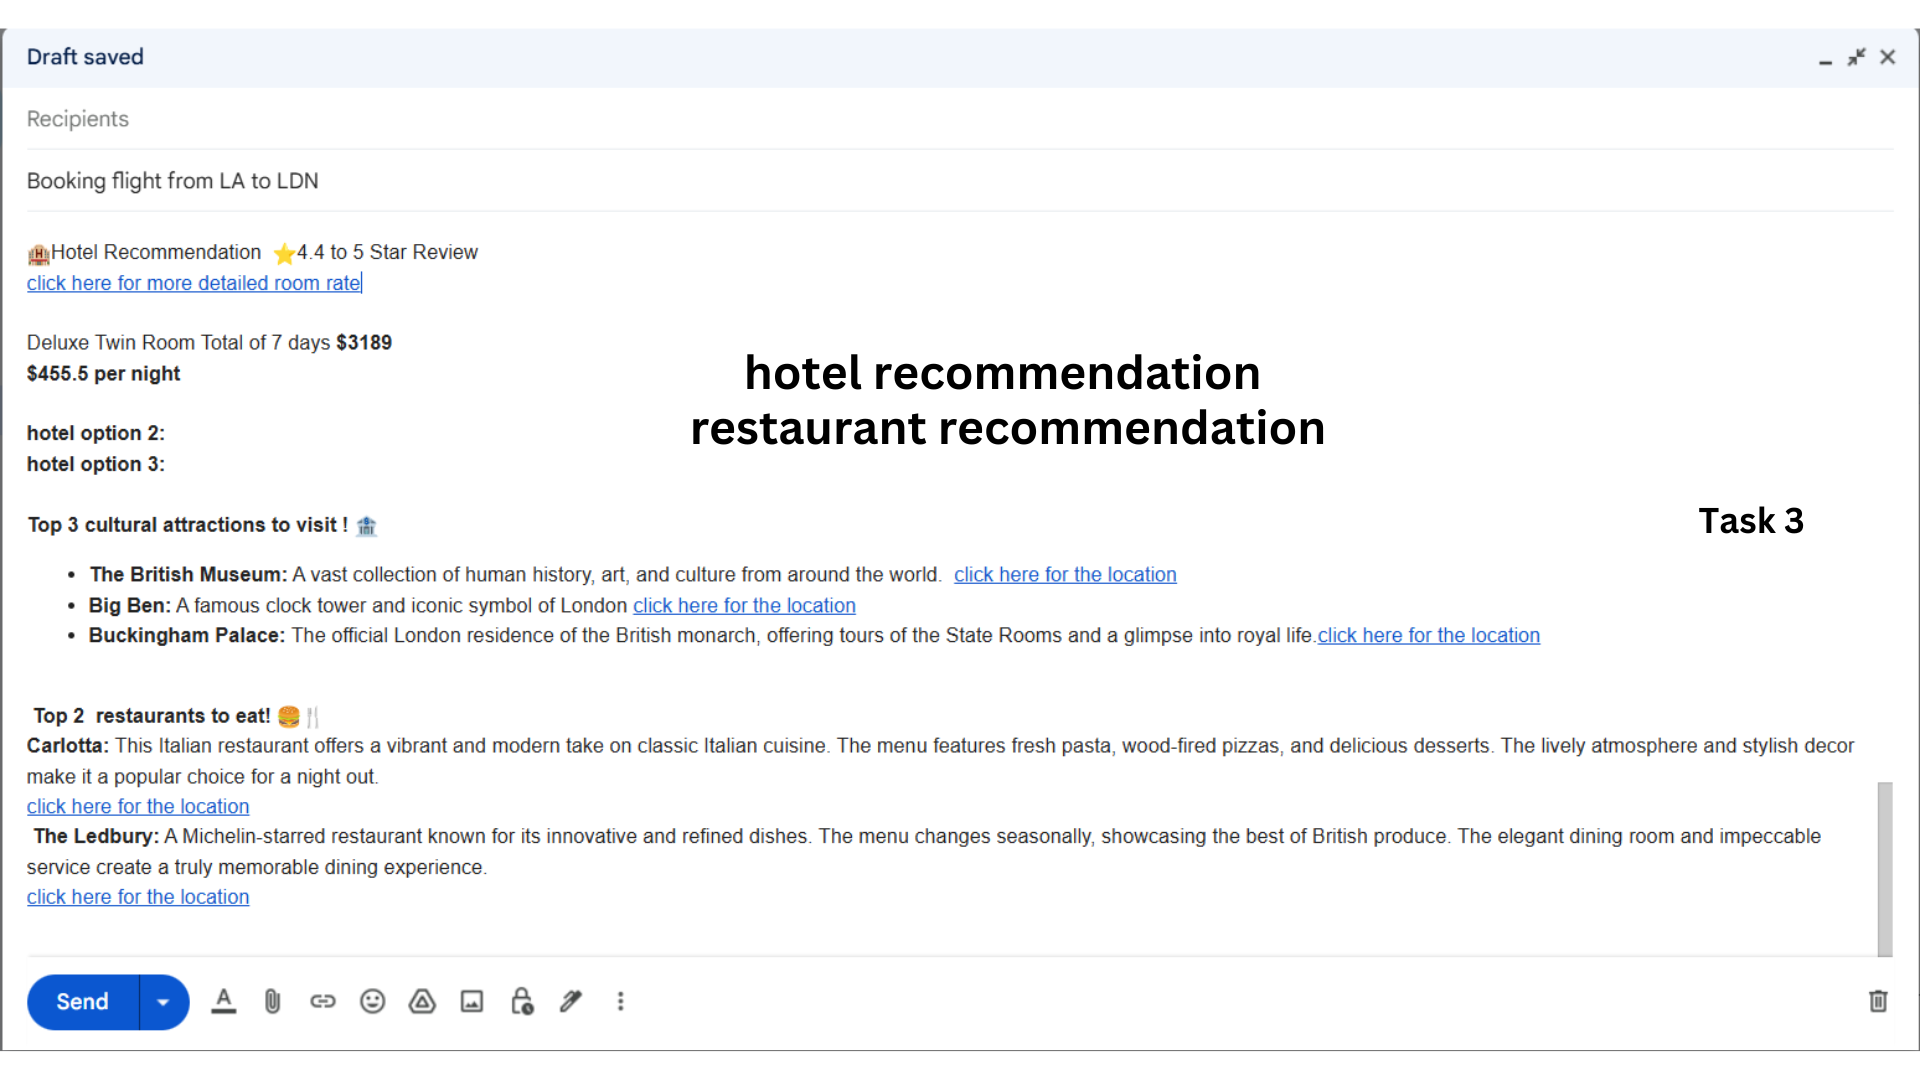This screenshot has width=1920, height=1080.
Task: Open Big Ben location link
Action: (x=744, y=606)
